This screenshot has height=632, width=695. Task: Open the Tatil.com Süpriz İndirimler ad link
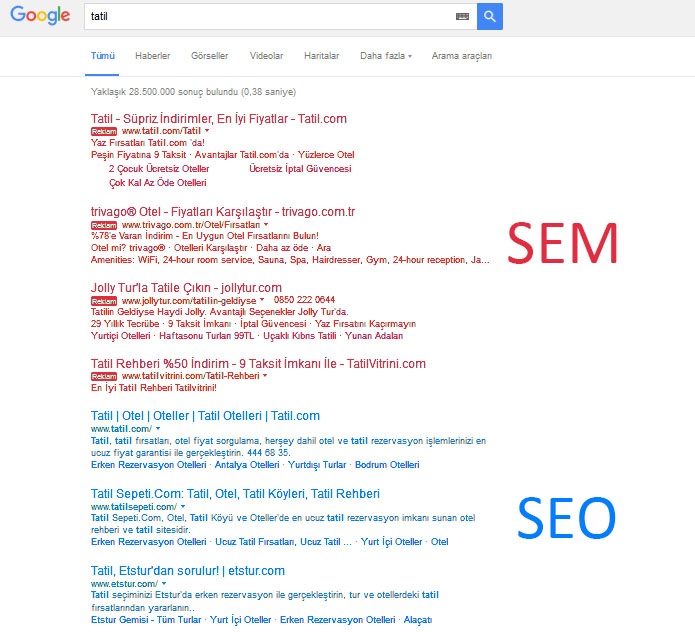coord(218,118)
